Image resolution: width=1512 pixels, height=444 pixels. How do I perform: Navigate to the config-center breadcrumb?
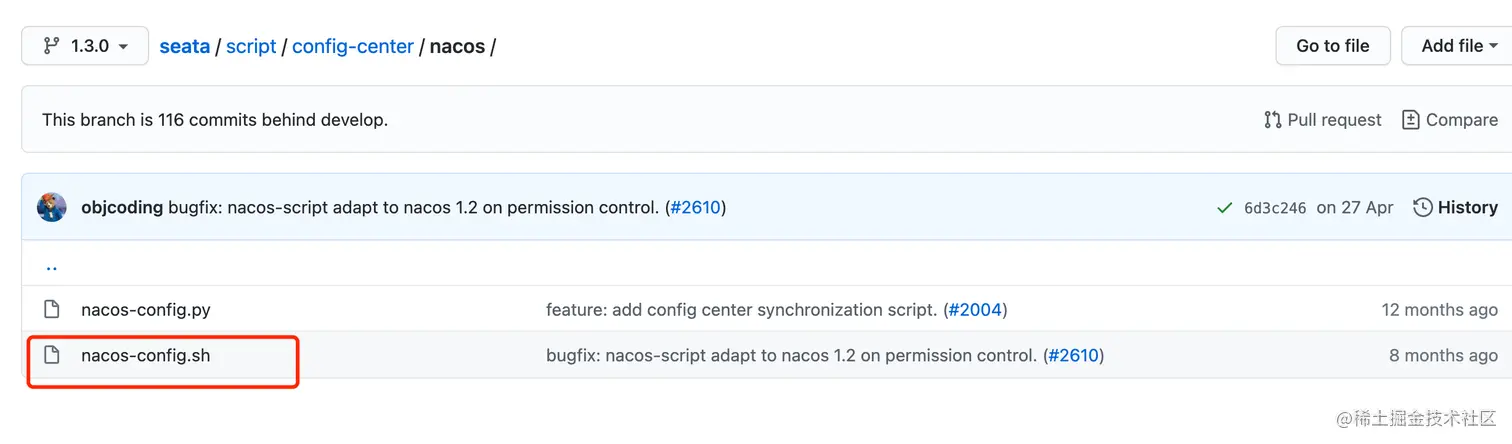click(353, 46)
